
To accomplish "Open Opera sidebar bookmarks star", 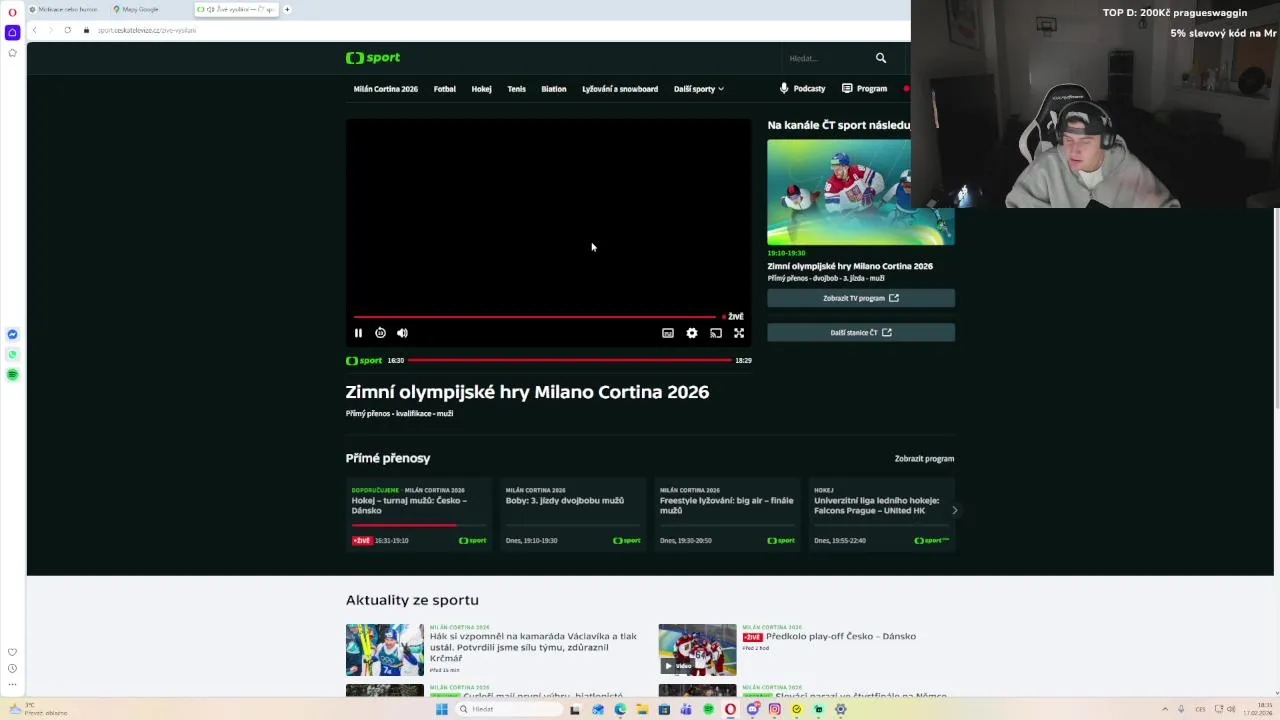I will 12,52.
